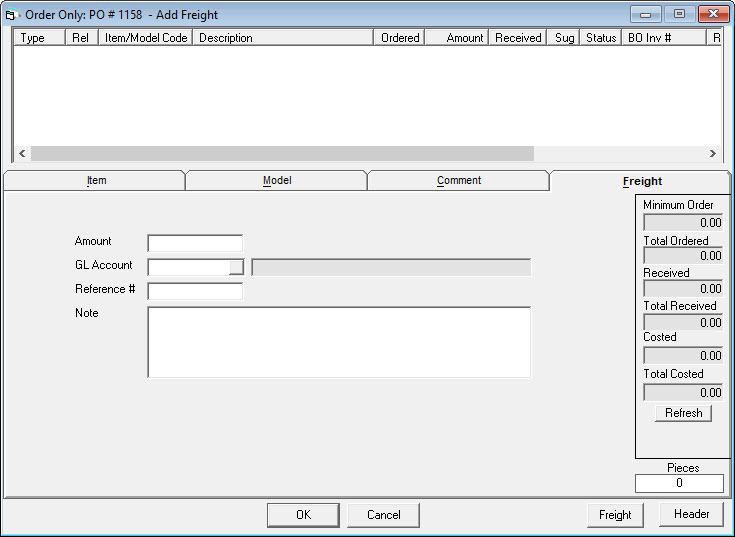Image resolution: width=735 pixels, height=537 pixels.
Task: Click the Total Ordered value field
Action: click(x=683, y=256)
